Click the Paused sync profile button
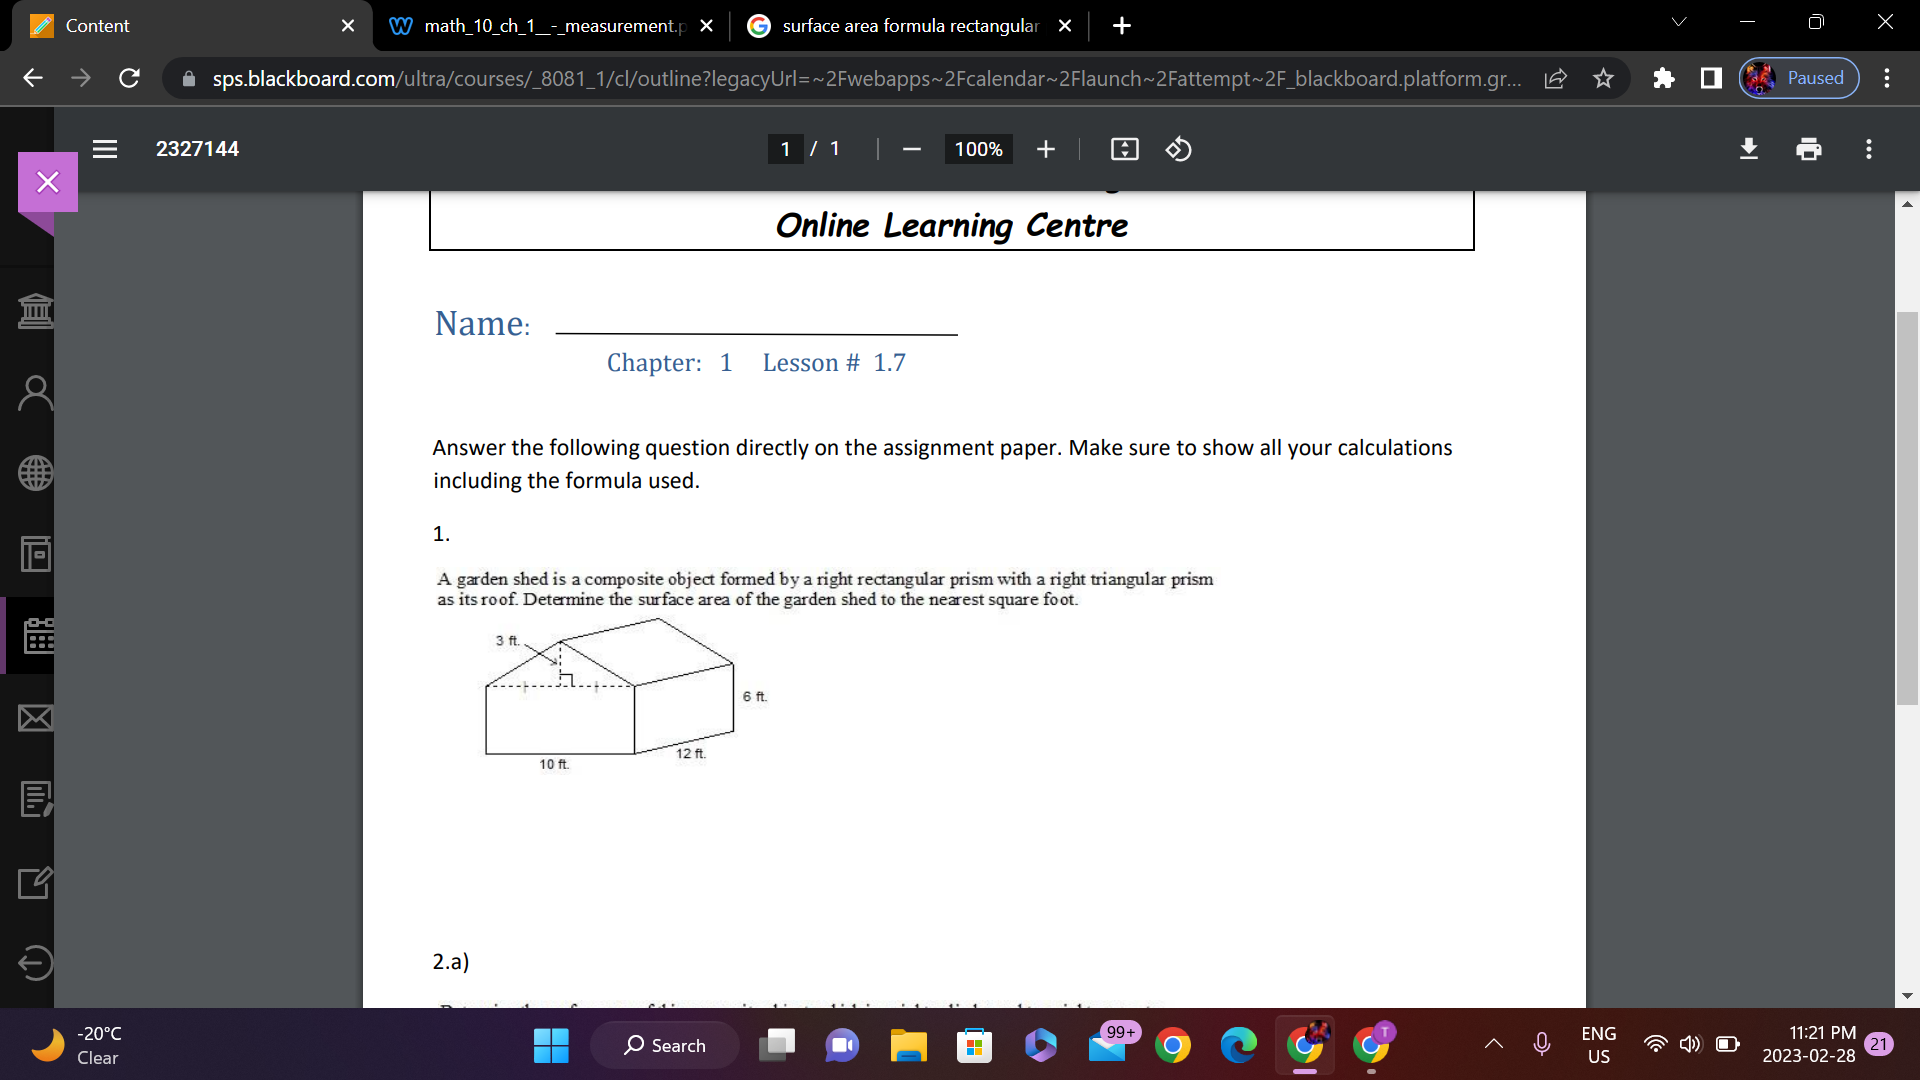Image resolution: width=1920 pixels, height=1080 pixels. (1798, 78)
